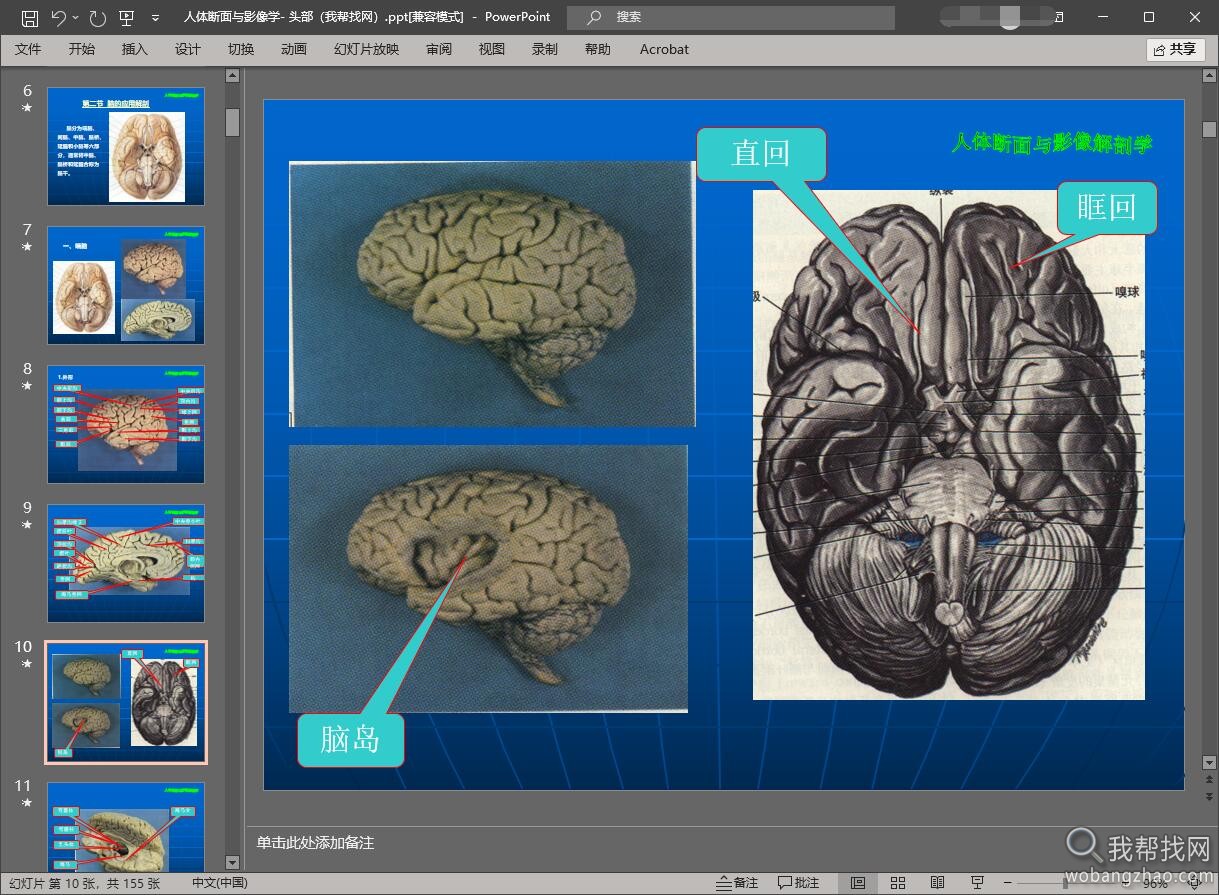Screen dimensions: 1219x895
Task: Click the 人体断面与影像解剖学 slide title text
Action: [1052, 144]
